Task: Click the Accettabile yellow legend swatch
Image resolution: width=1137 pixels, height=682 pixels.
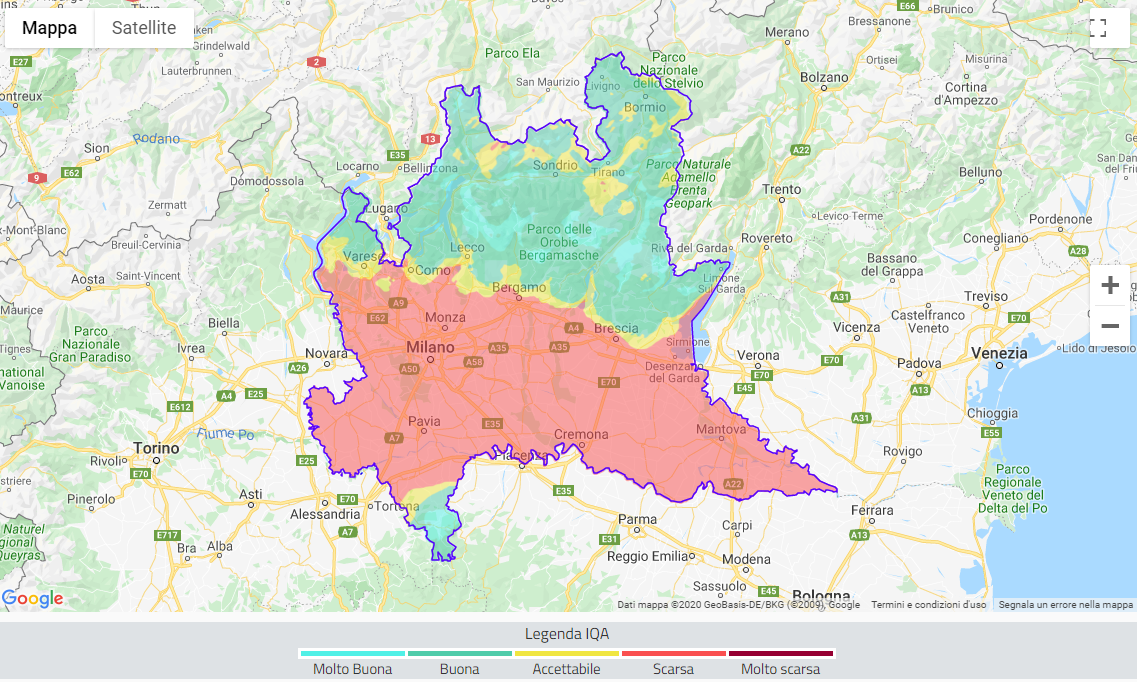Action: coord(566,654)
